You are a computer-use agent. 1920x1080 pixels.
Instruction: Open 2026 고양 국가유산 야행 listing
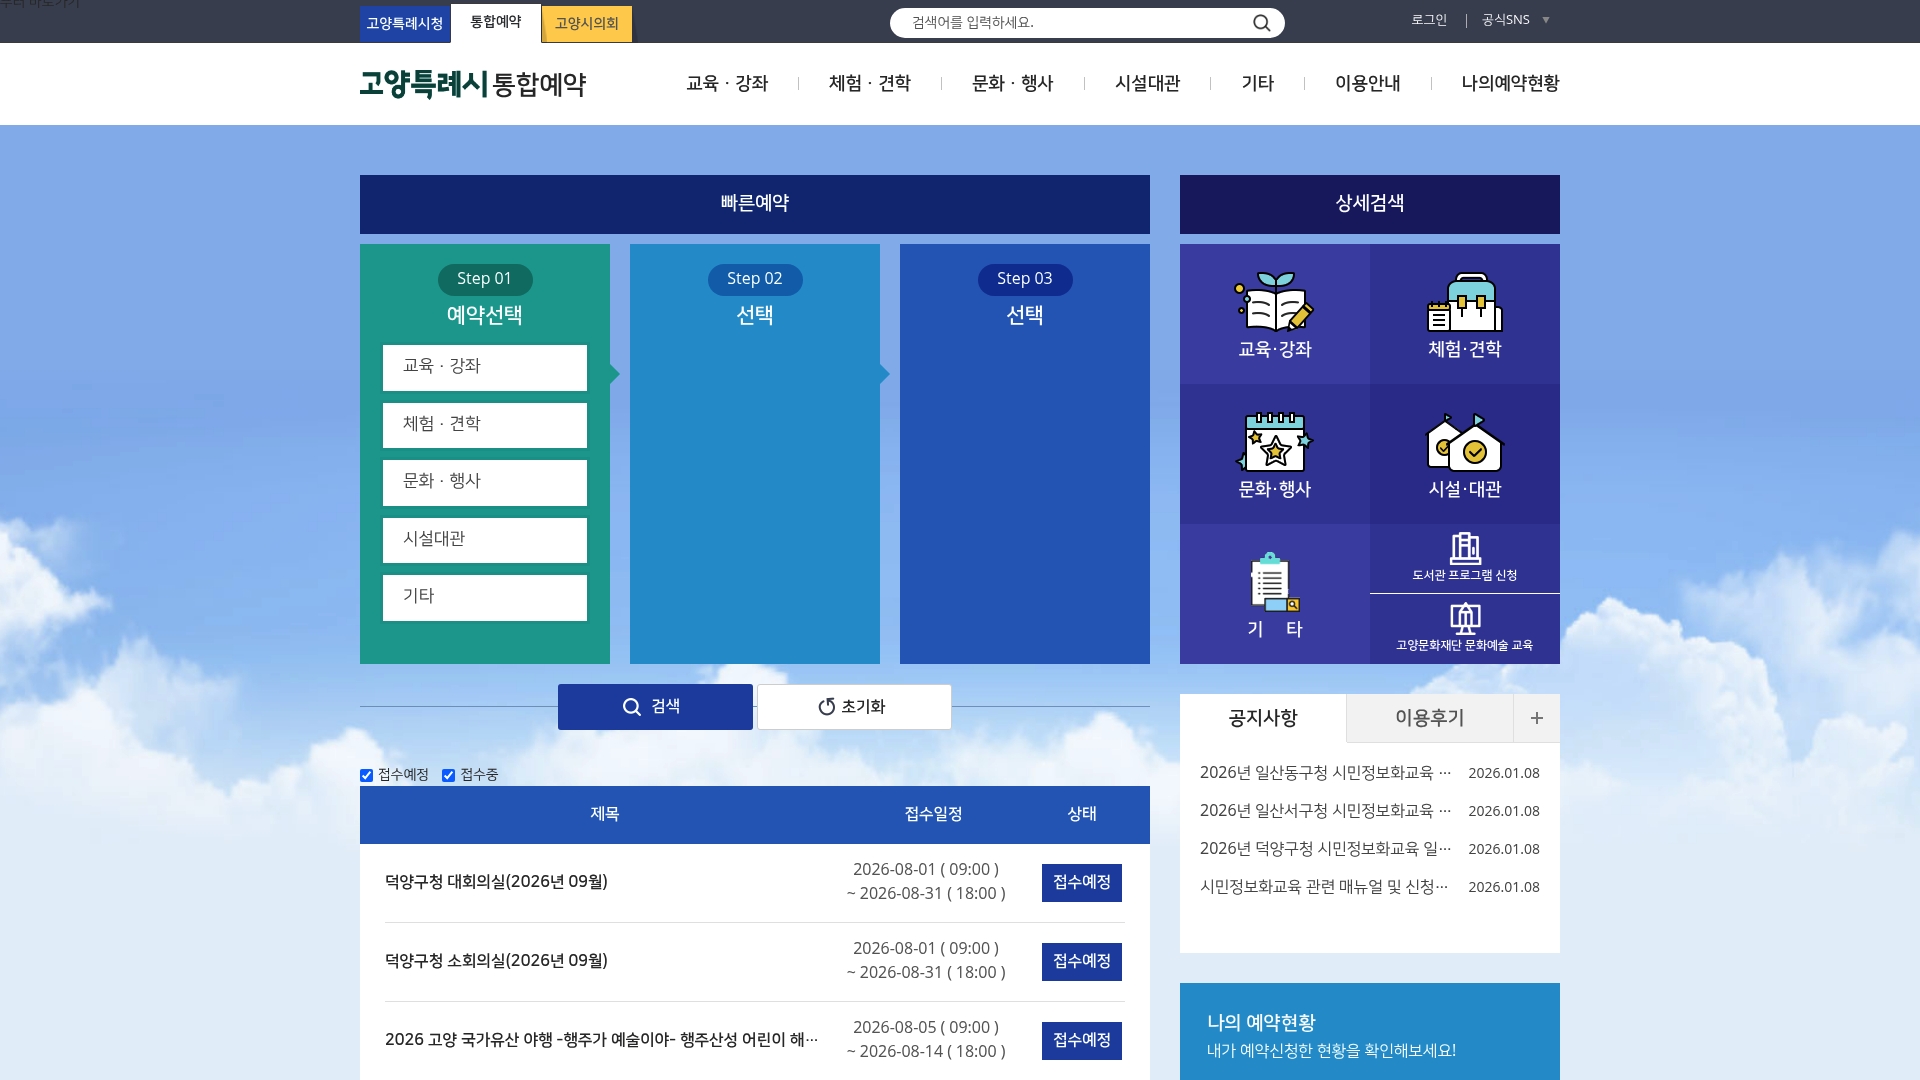coord(601,1040)
